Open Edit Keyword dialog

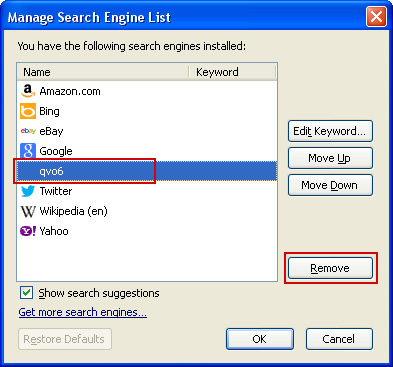coord(330,131)
